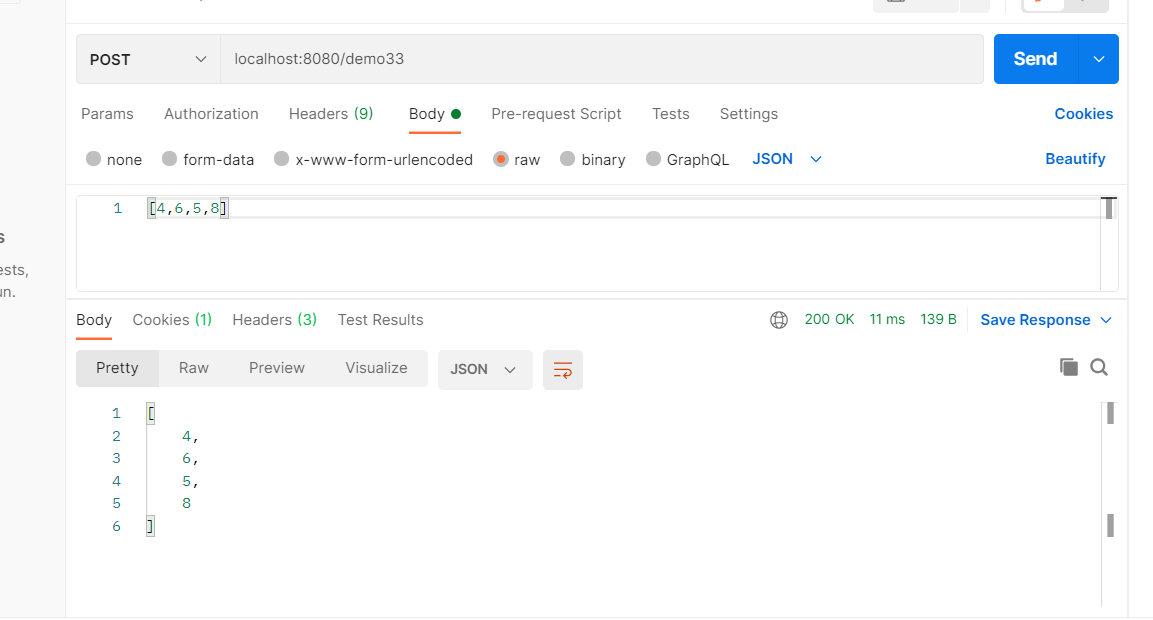Click the network globe icon
The height and width of the screenshot is (620, 1153).
coord(779,320)
